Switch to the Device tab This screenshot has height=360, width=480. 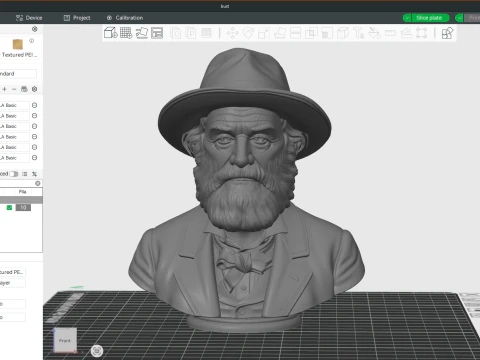(x=29, y=18)
